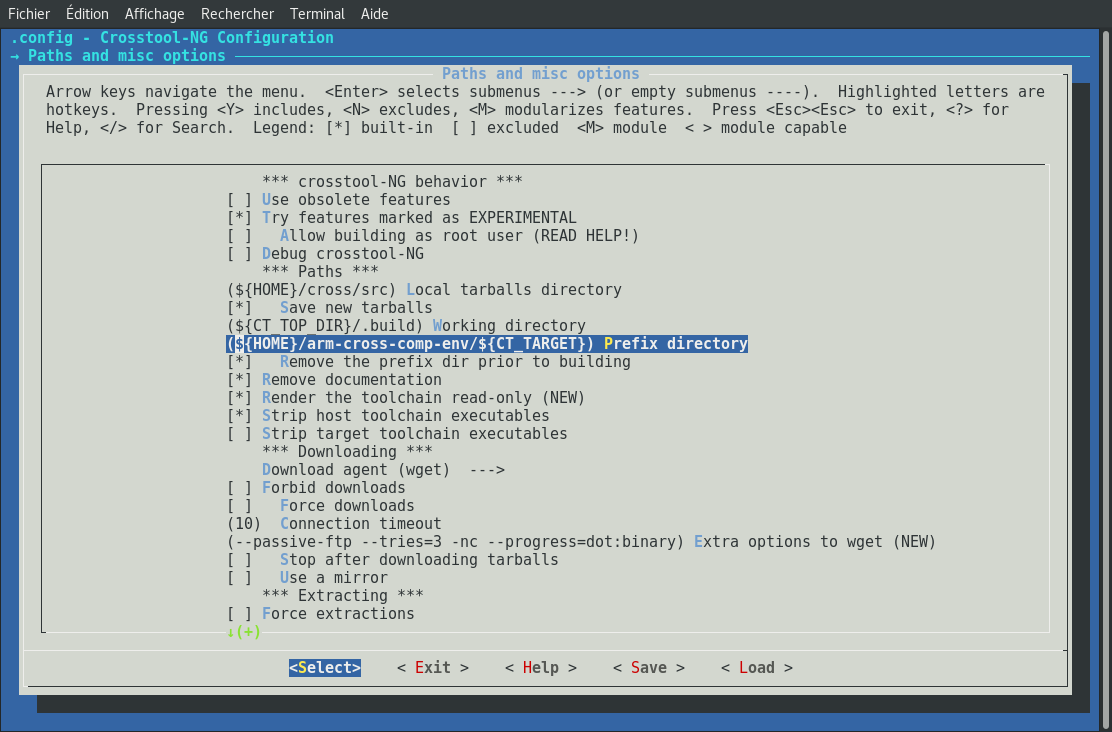The height and width of the screenshot is (732, 1112).
Task: Click the Save button
Action: click(648, 667)
